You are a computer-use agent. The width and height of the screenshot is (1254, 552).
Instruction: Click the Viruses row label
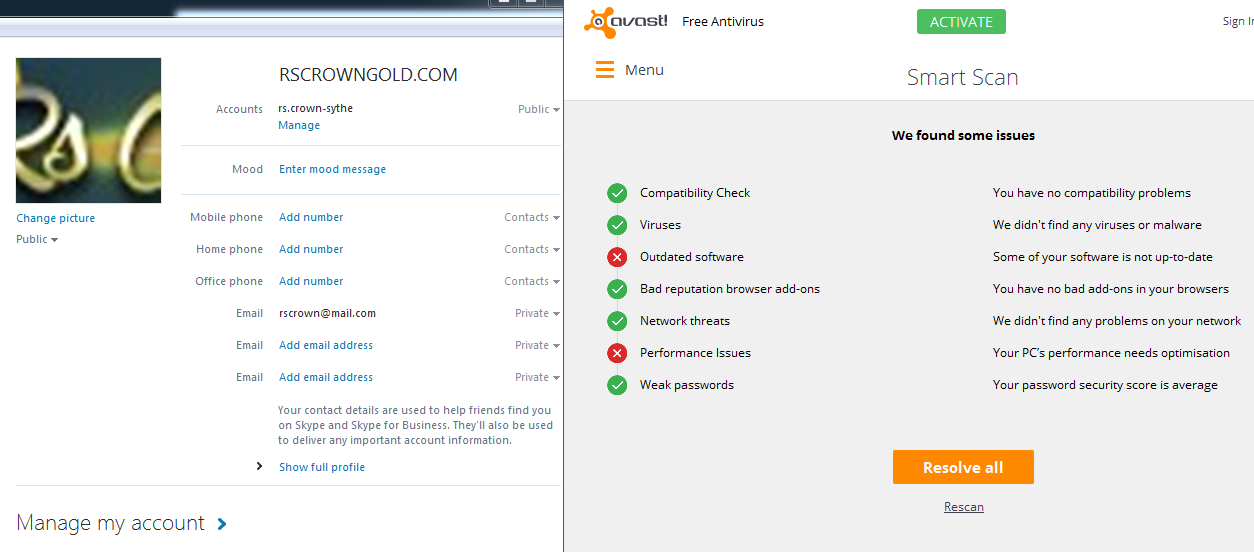click(x=660, y=225)
